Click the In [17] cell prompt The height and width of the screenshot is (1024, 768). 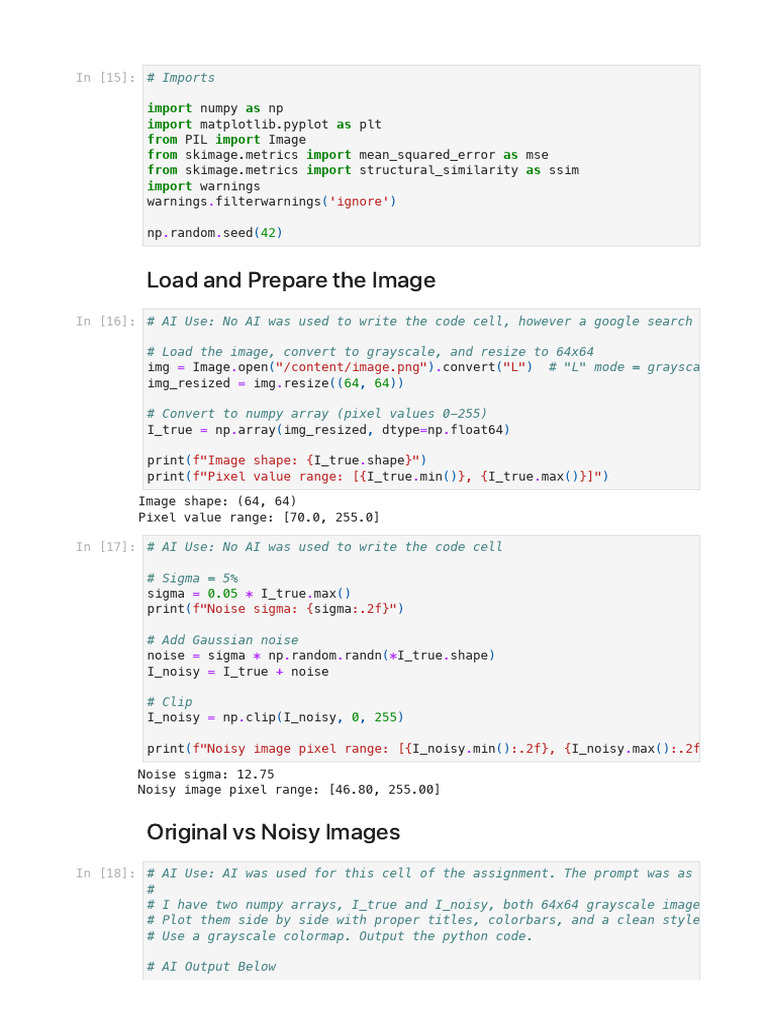[105, 547]
